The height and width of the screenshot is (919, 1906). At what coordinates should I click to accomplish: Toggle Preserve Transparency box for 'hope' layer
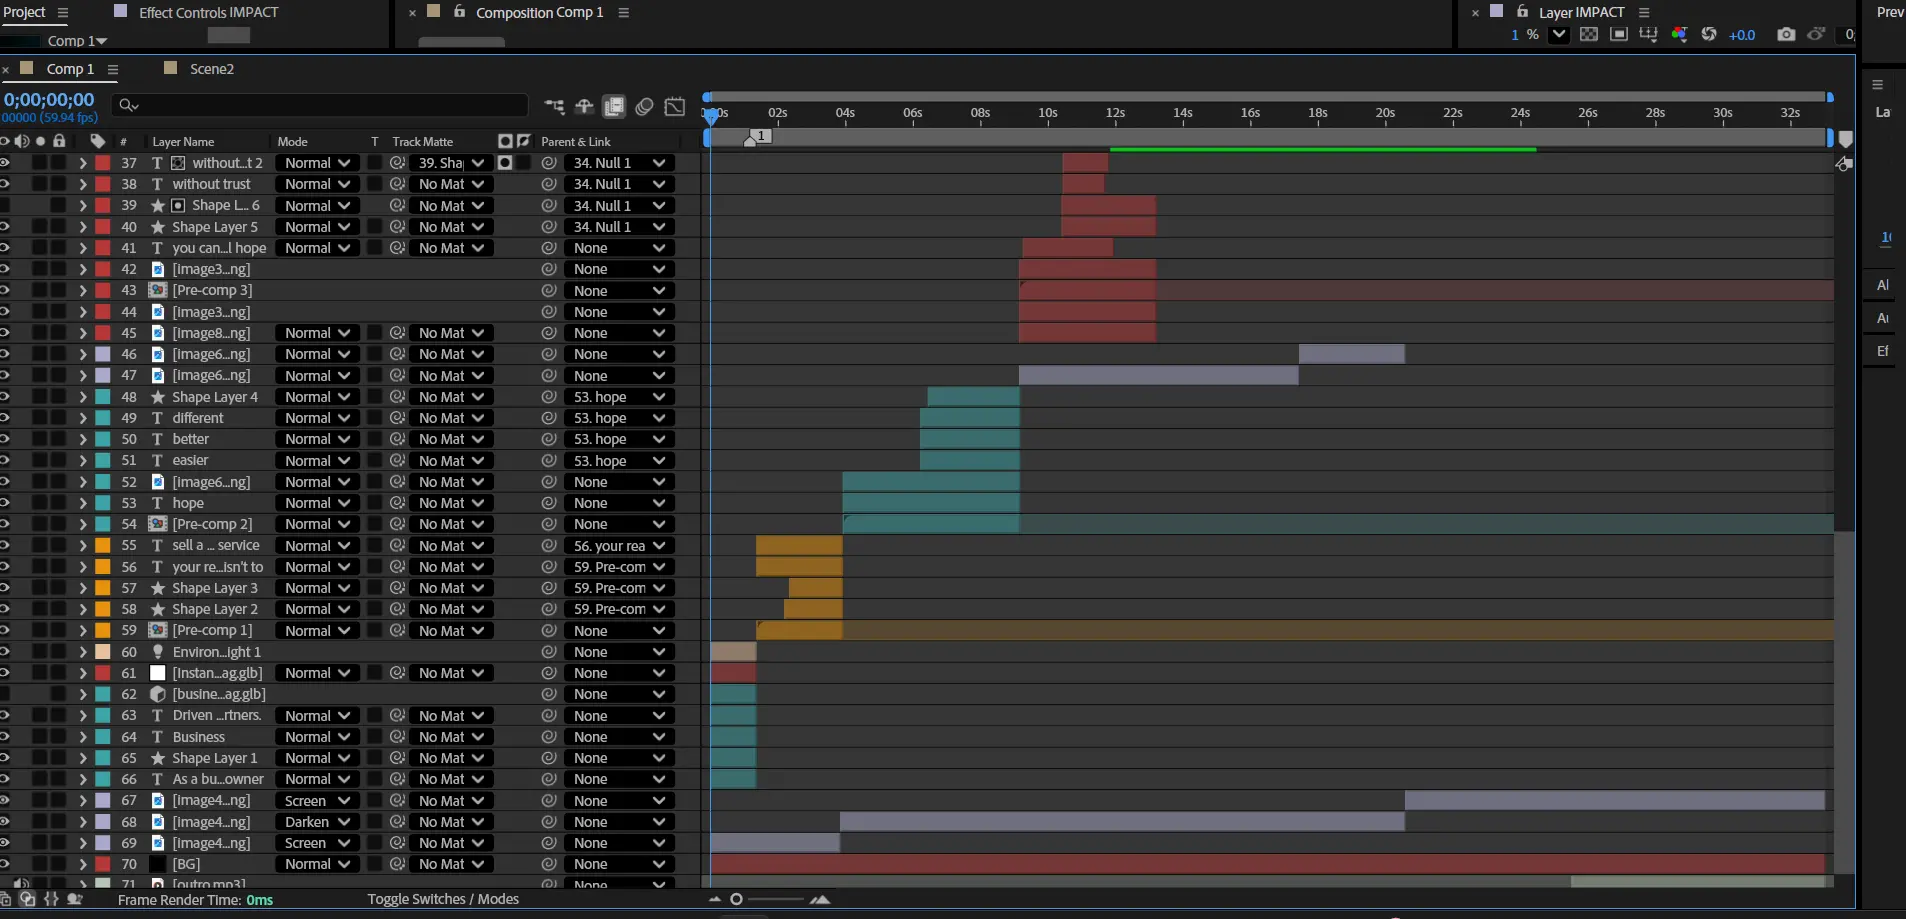(374, 503)
